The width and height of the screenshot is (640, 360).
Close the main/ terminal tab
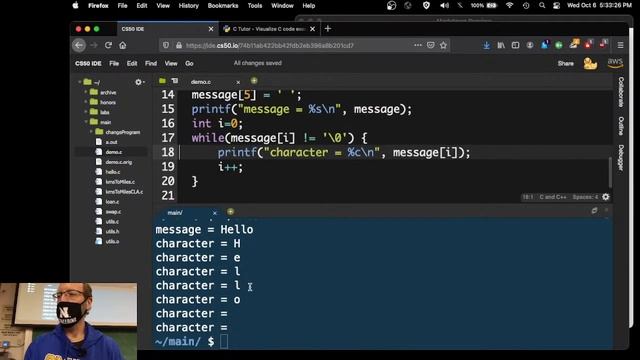[x=215, y=213]
